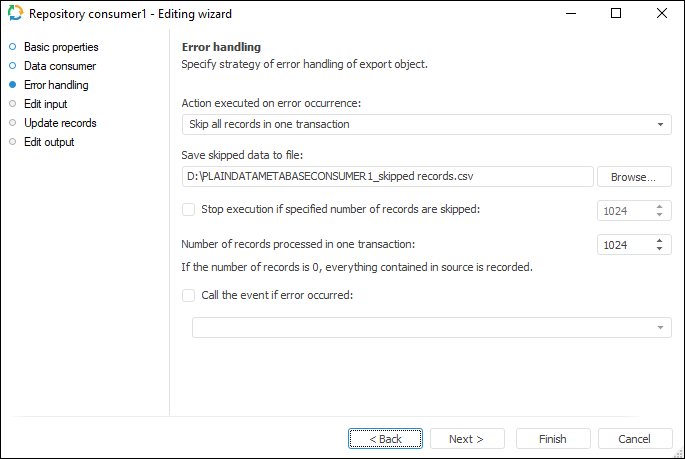Decrease records per transaction value

[x=660, y=249]
